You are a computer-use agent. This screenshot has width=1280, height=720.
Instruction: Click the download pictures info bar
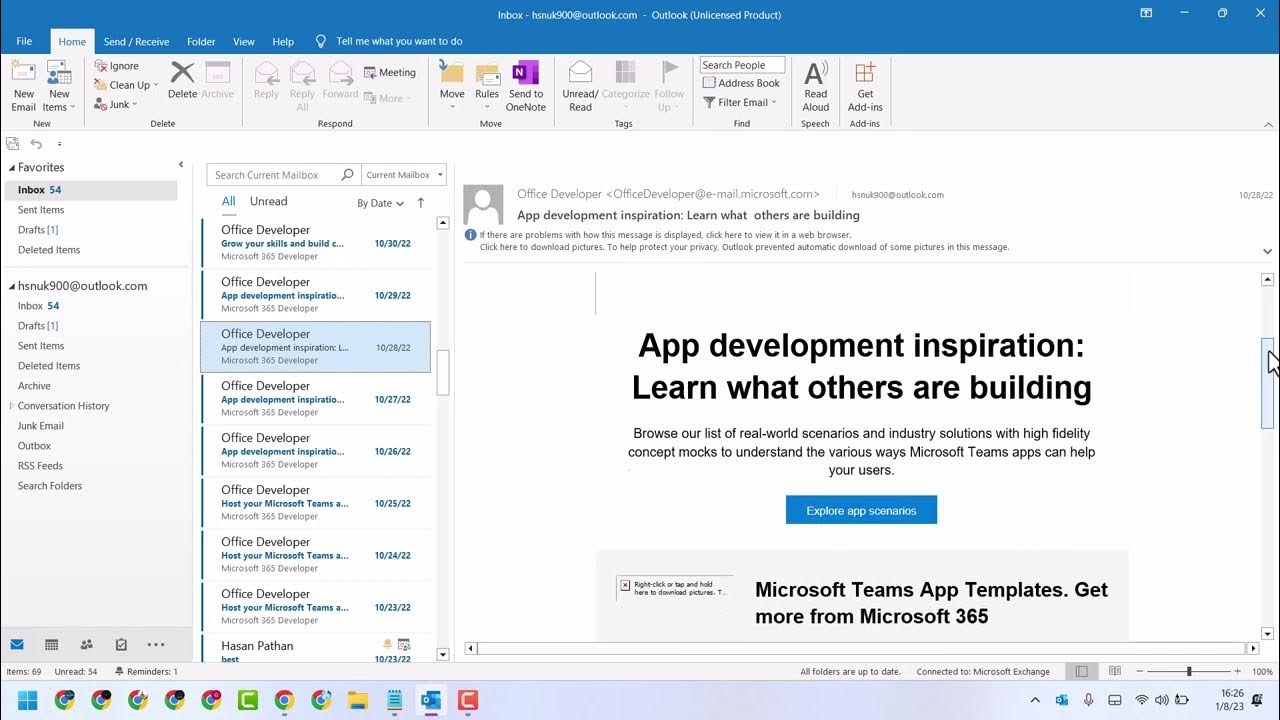point(744,247)
